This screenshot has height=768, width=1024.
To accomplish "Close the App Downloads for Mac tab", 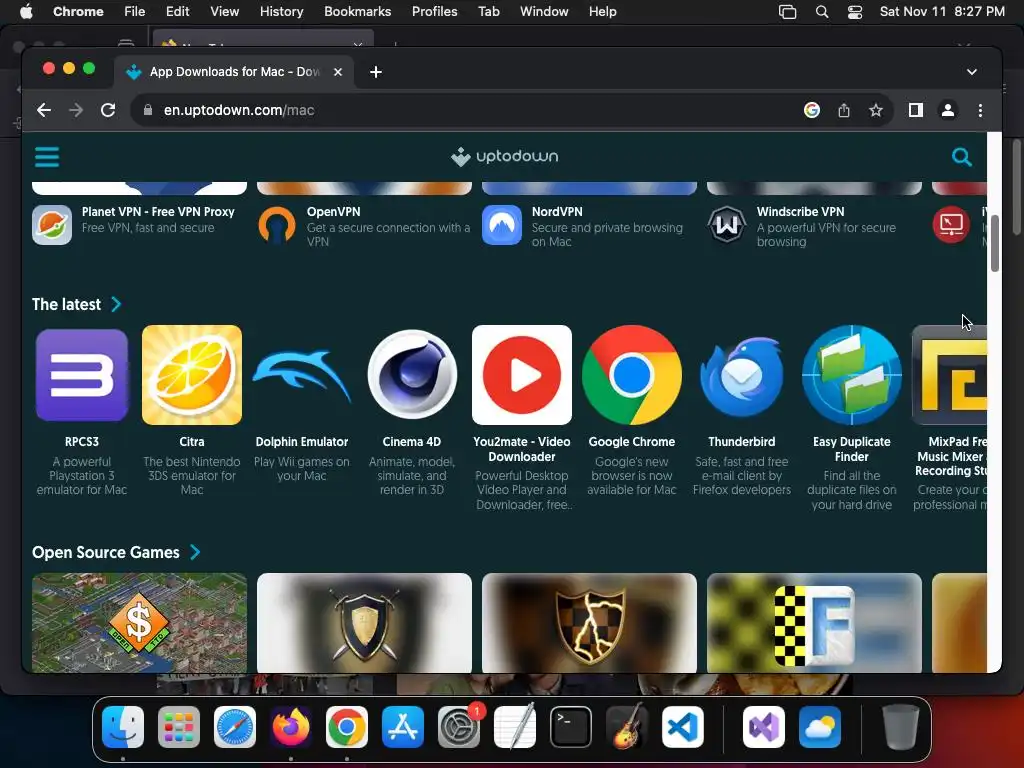I will (338, 72).
